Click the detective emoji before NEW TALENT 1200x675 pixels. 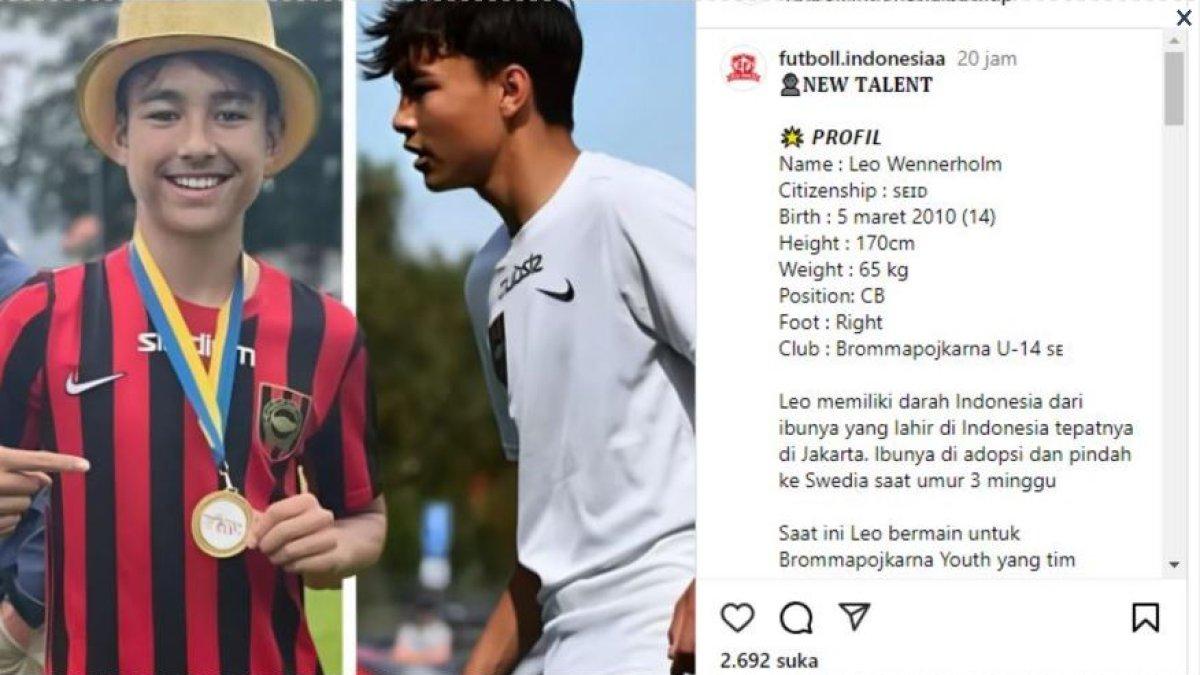(x=790, y=85)
